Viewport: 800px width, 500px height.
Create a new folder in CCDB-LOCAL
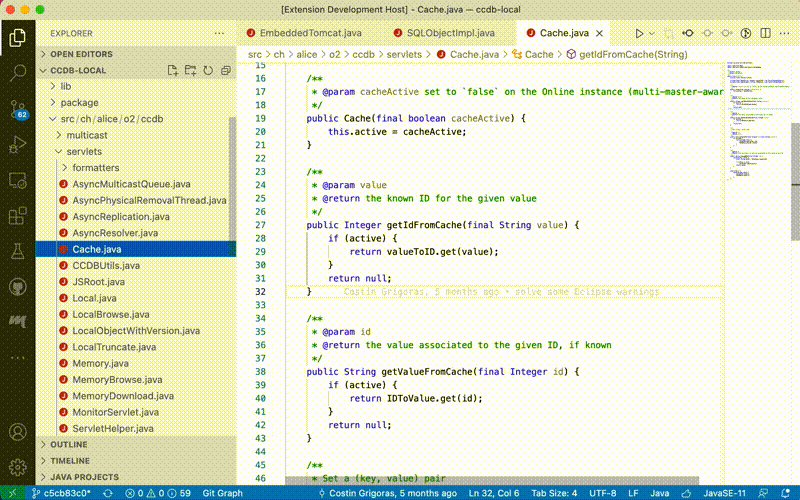click(x=190, y=70)
